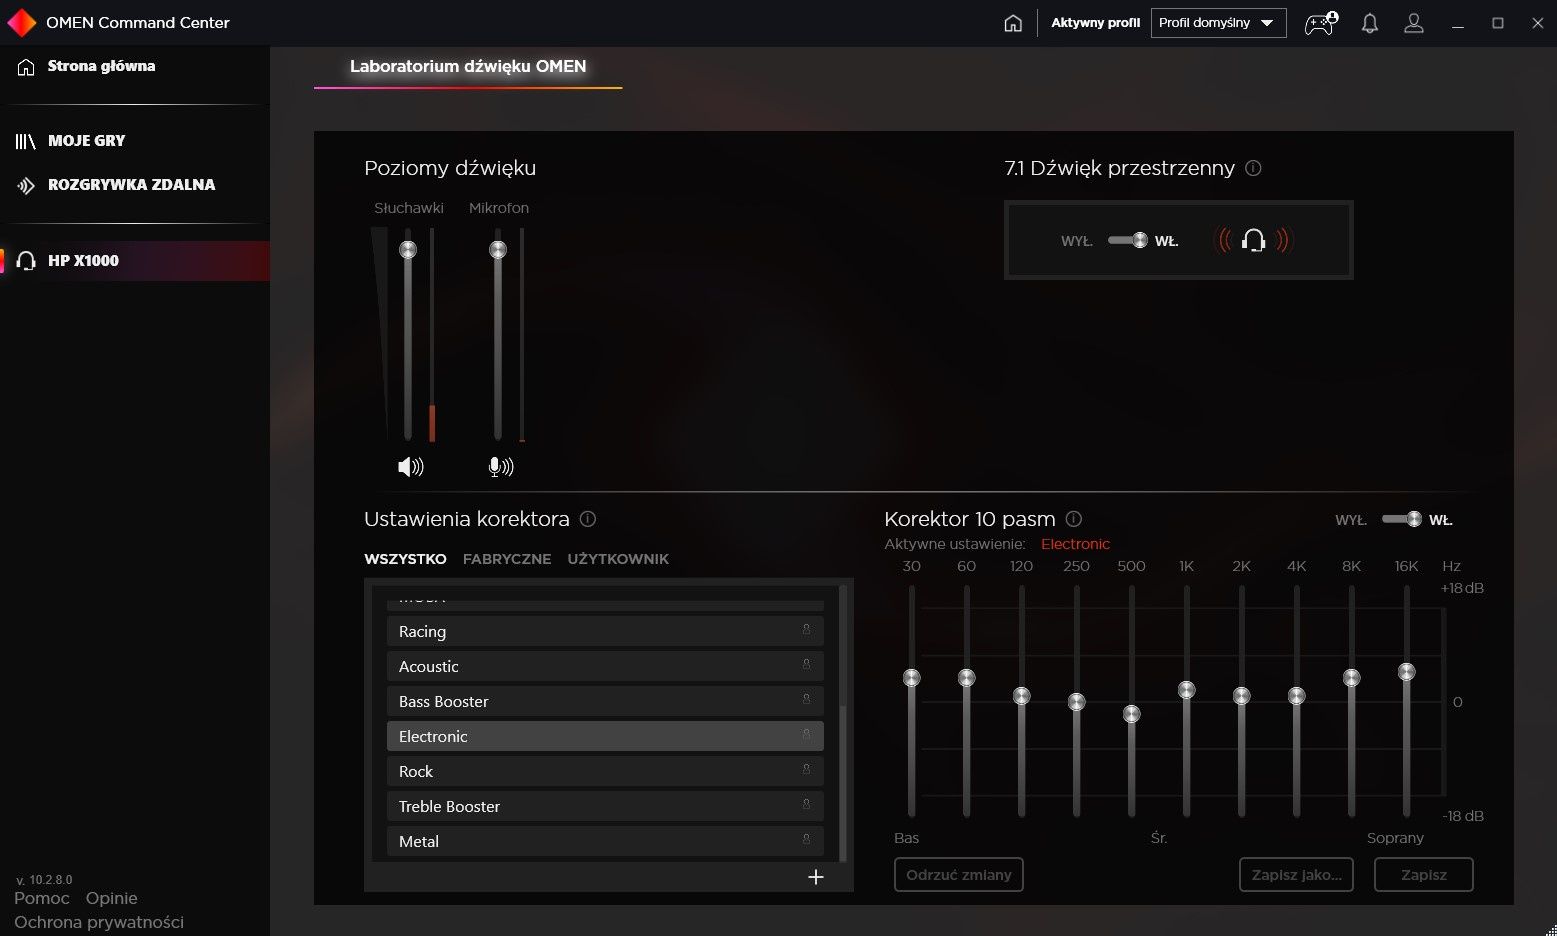Open MOJE GRY section
This screenshot has width=1557, height=936.
click(x=86, y=141)
